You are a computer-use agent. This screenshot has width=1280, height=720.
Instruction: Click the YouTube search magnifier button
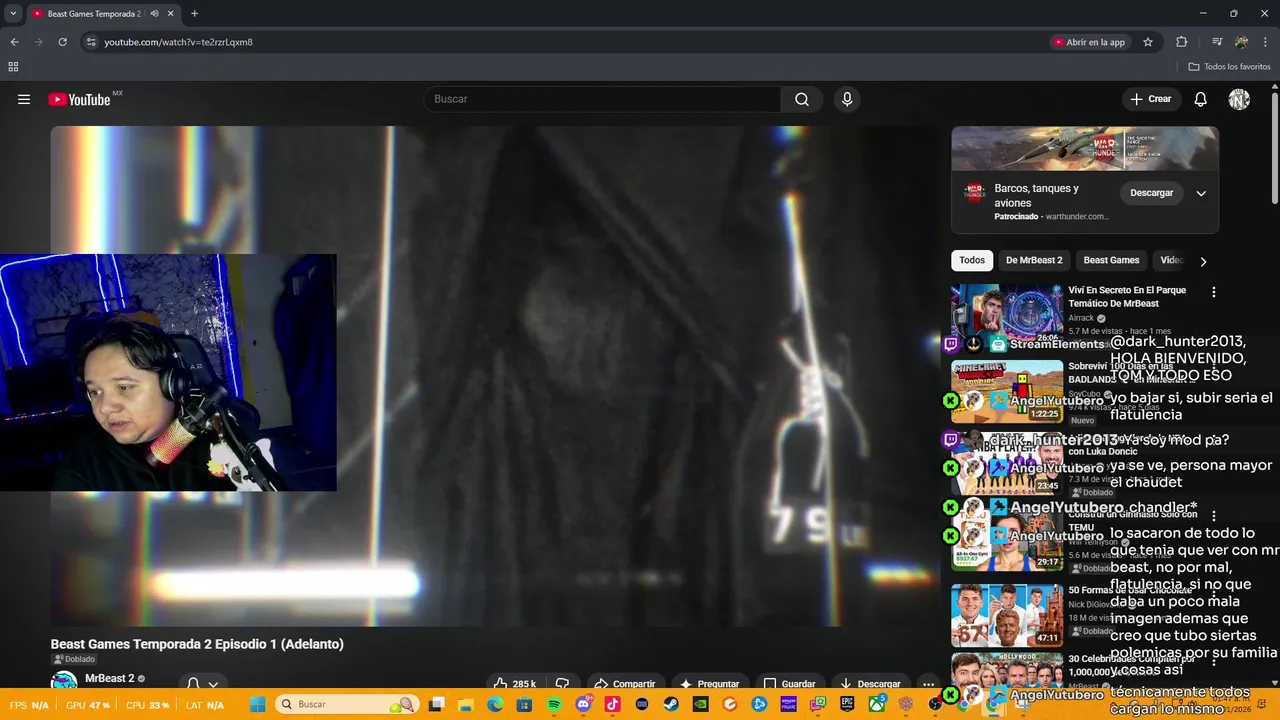tap(802, 99)
